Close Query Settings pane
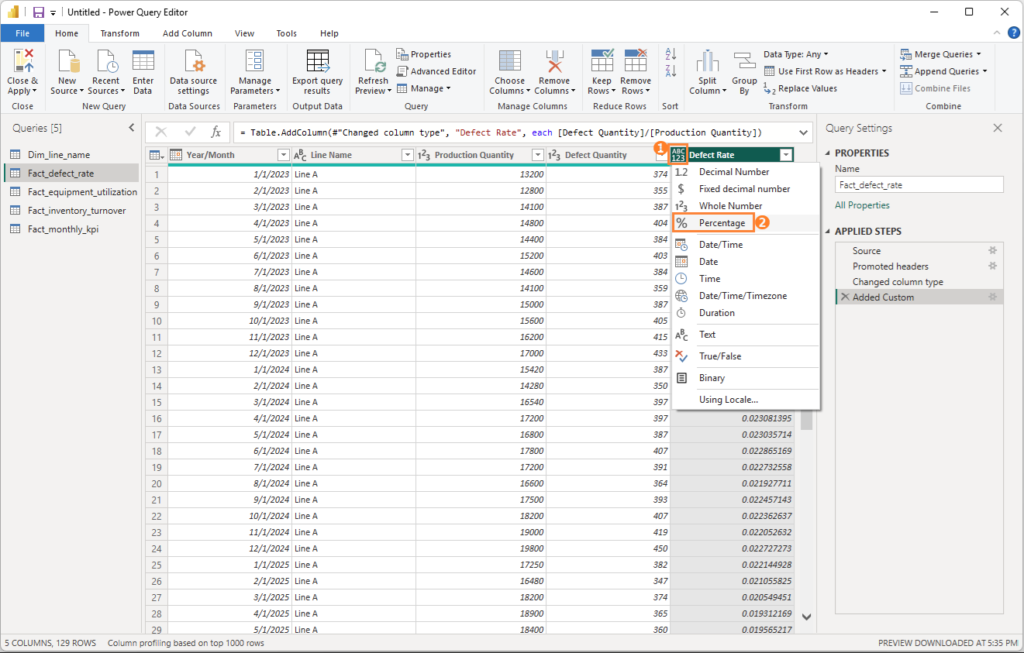The image size is (1024, 653). pos(997,128)
